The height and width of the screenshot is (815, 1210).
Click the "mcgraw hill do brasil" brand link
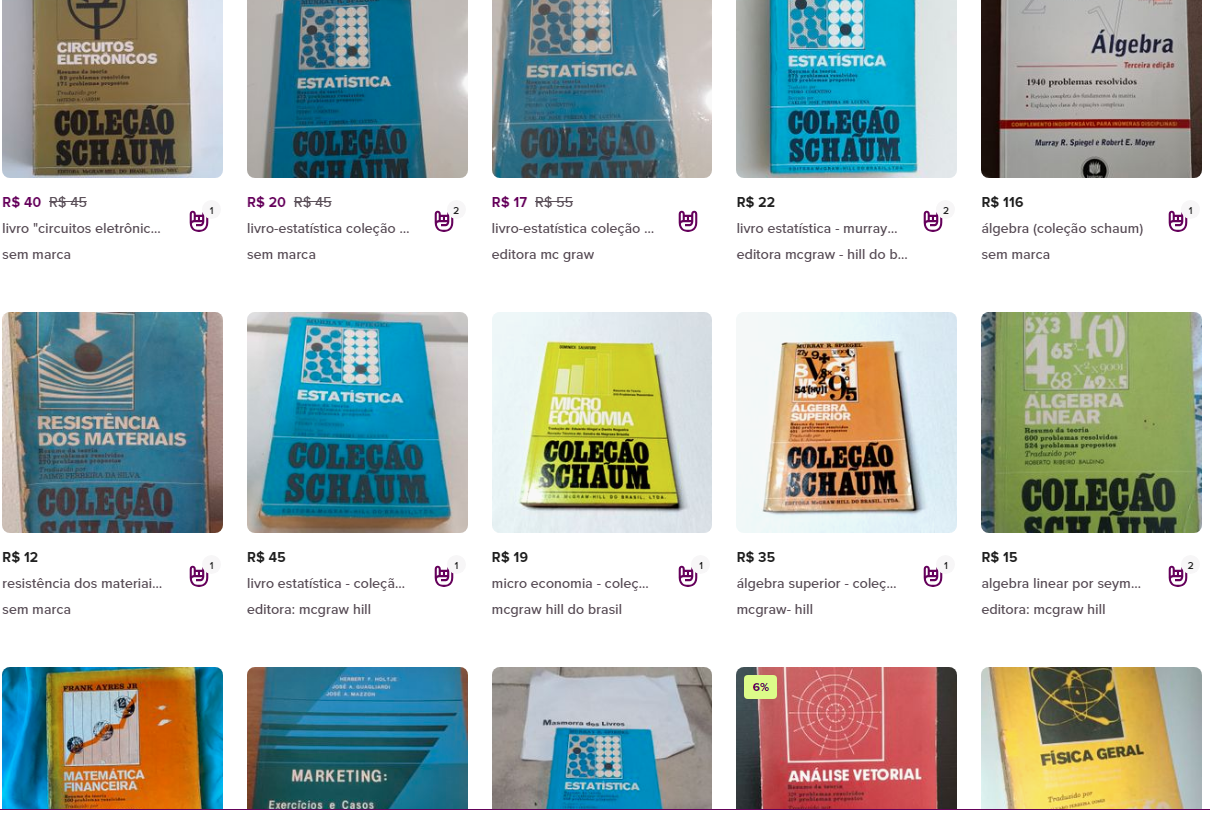(x=557, y=609)
